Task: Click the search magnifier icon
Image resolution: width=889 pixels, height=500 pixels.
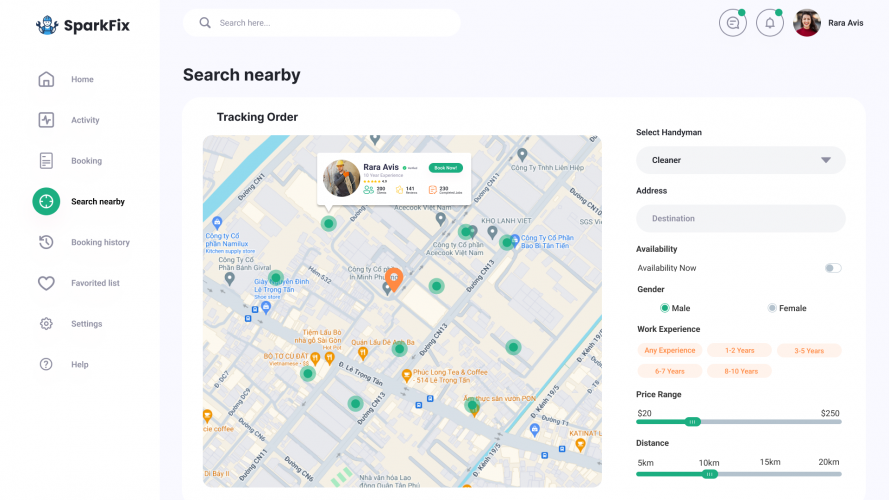Action: coord(205,23)
